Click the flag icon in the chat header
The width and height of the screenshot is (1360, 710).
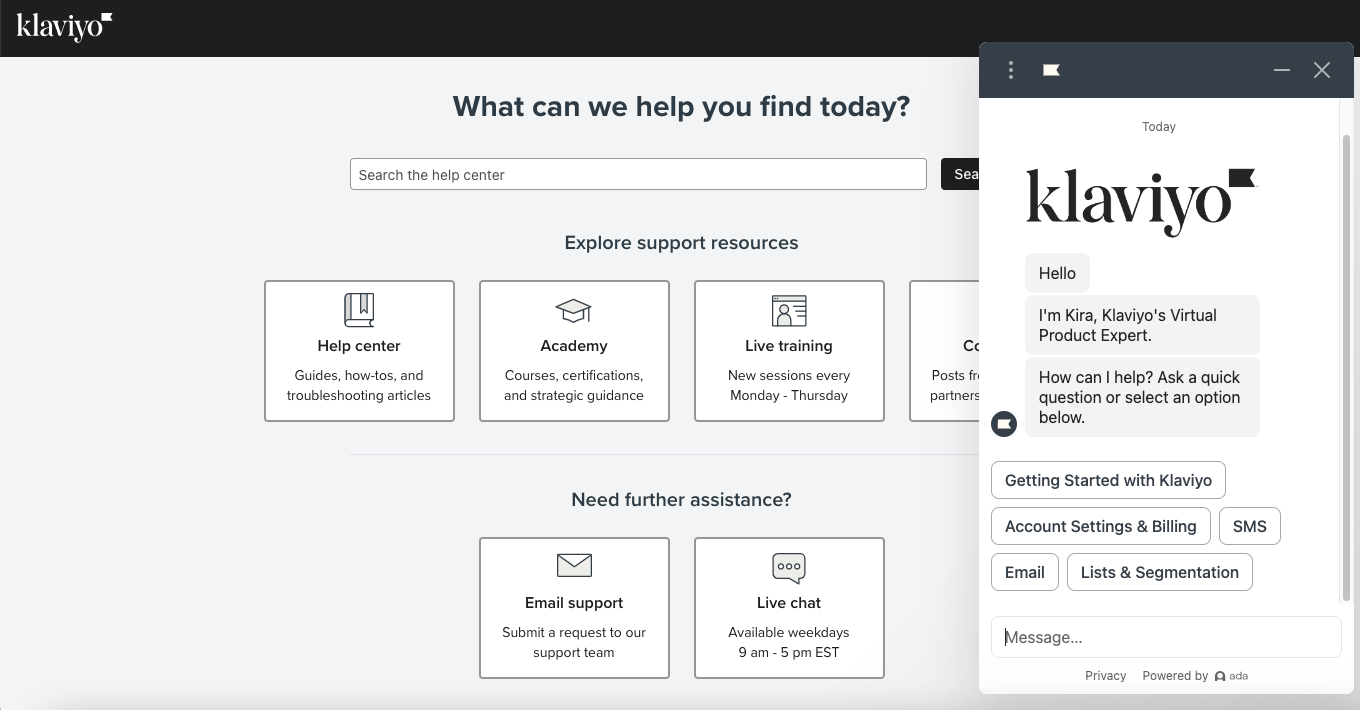[x=1051, y=70]
